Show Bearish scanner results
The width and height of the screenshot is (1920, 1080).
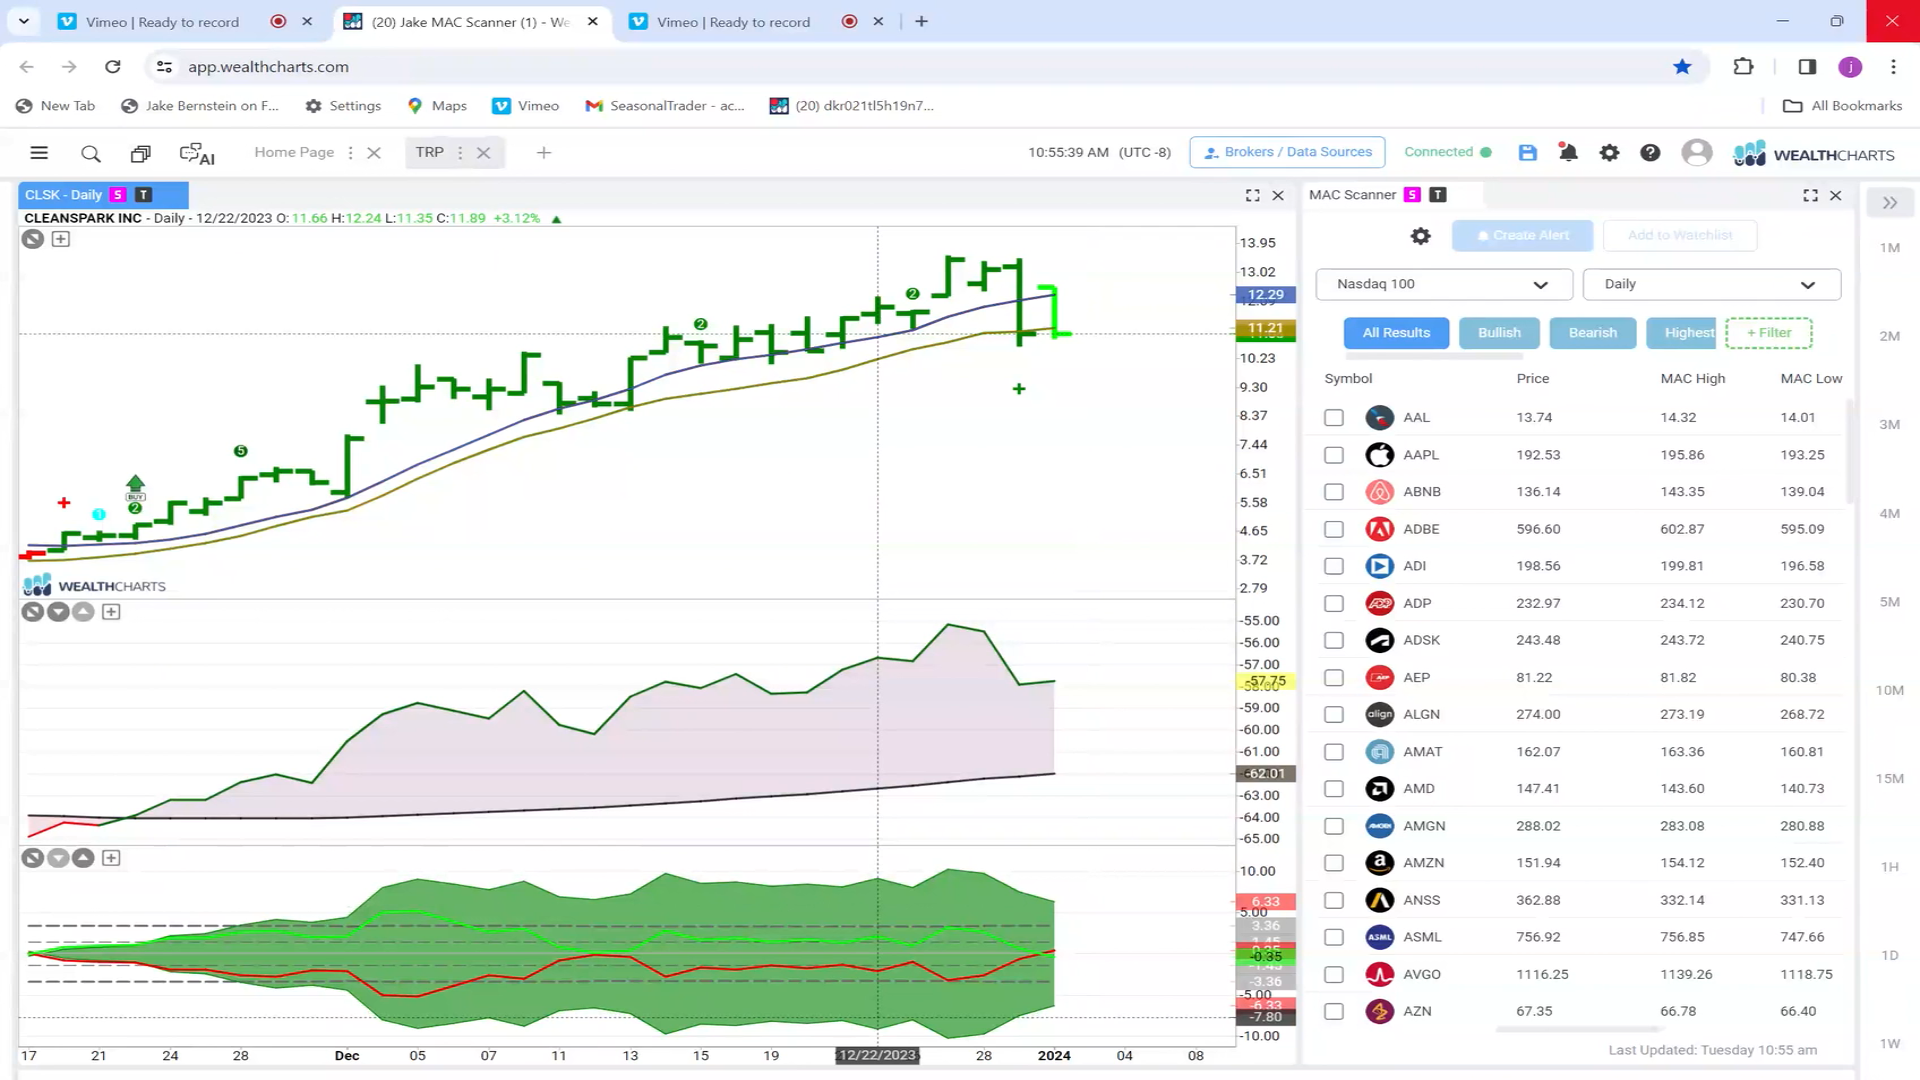coord(1592,333)
